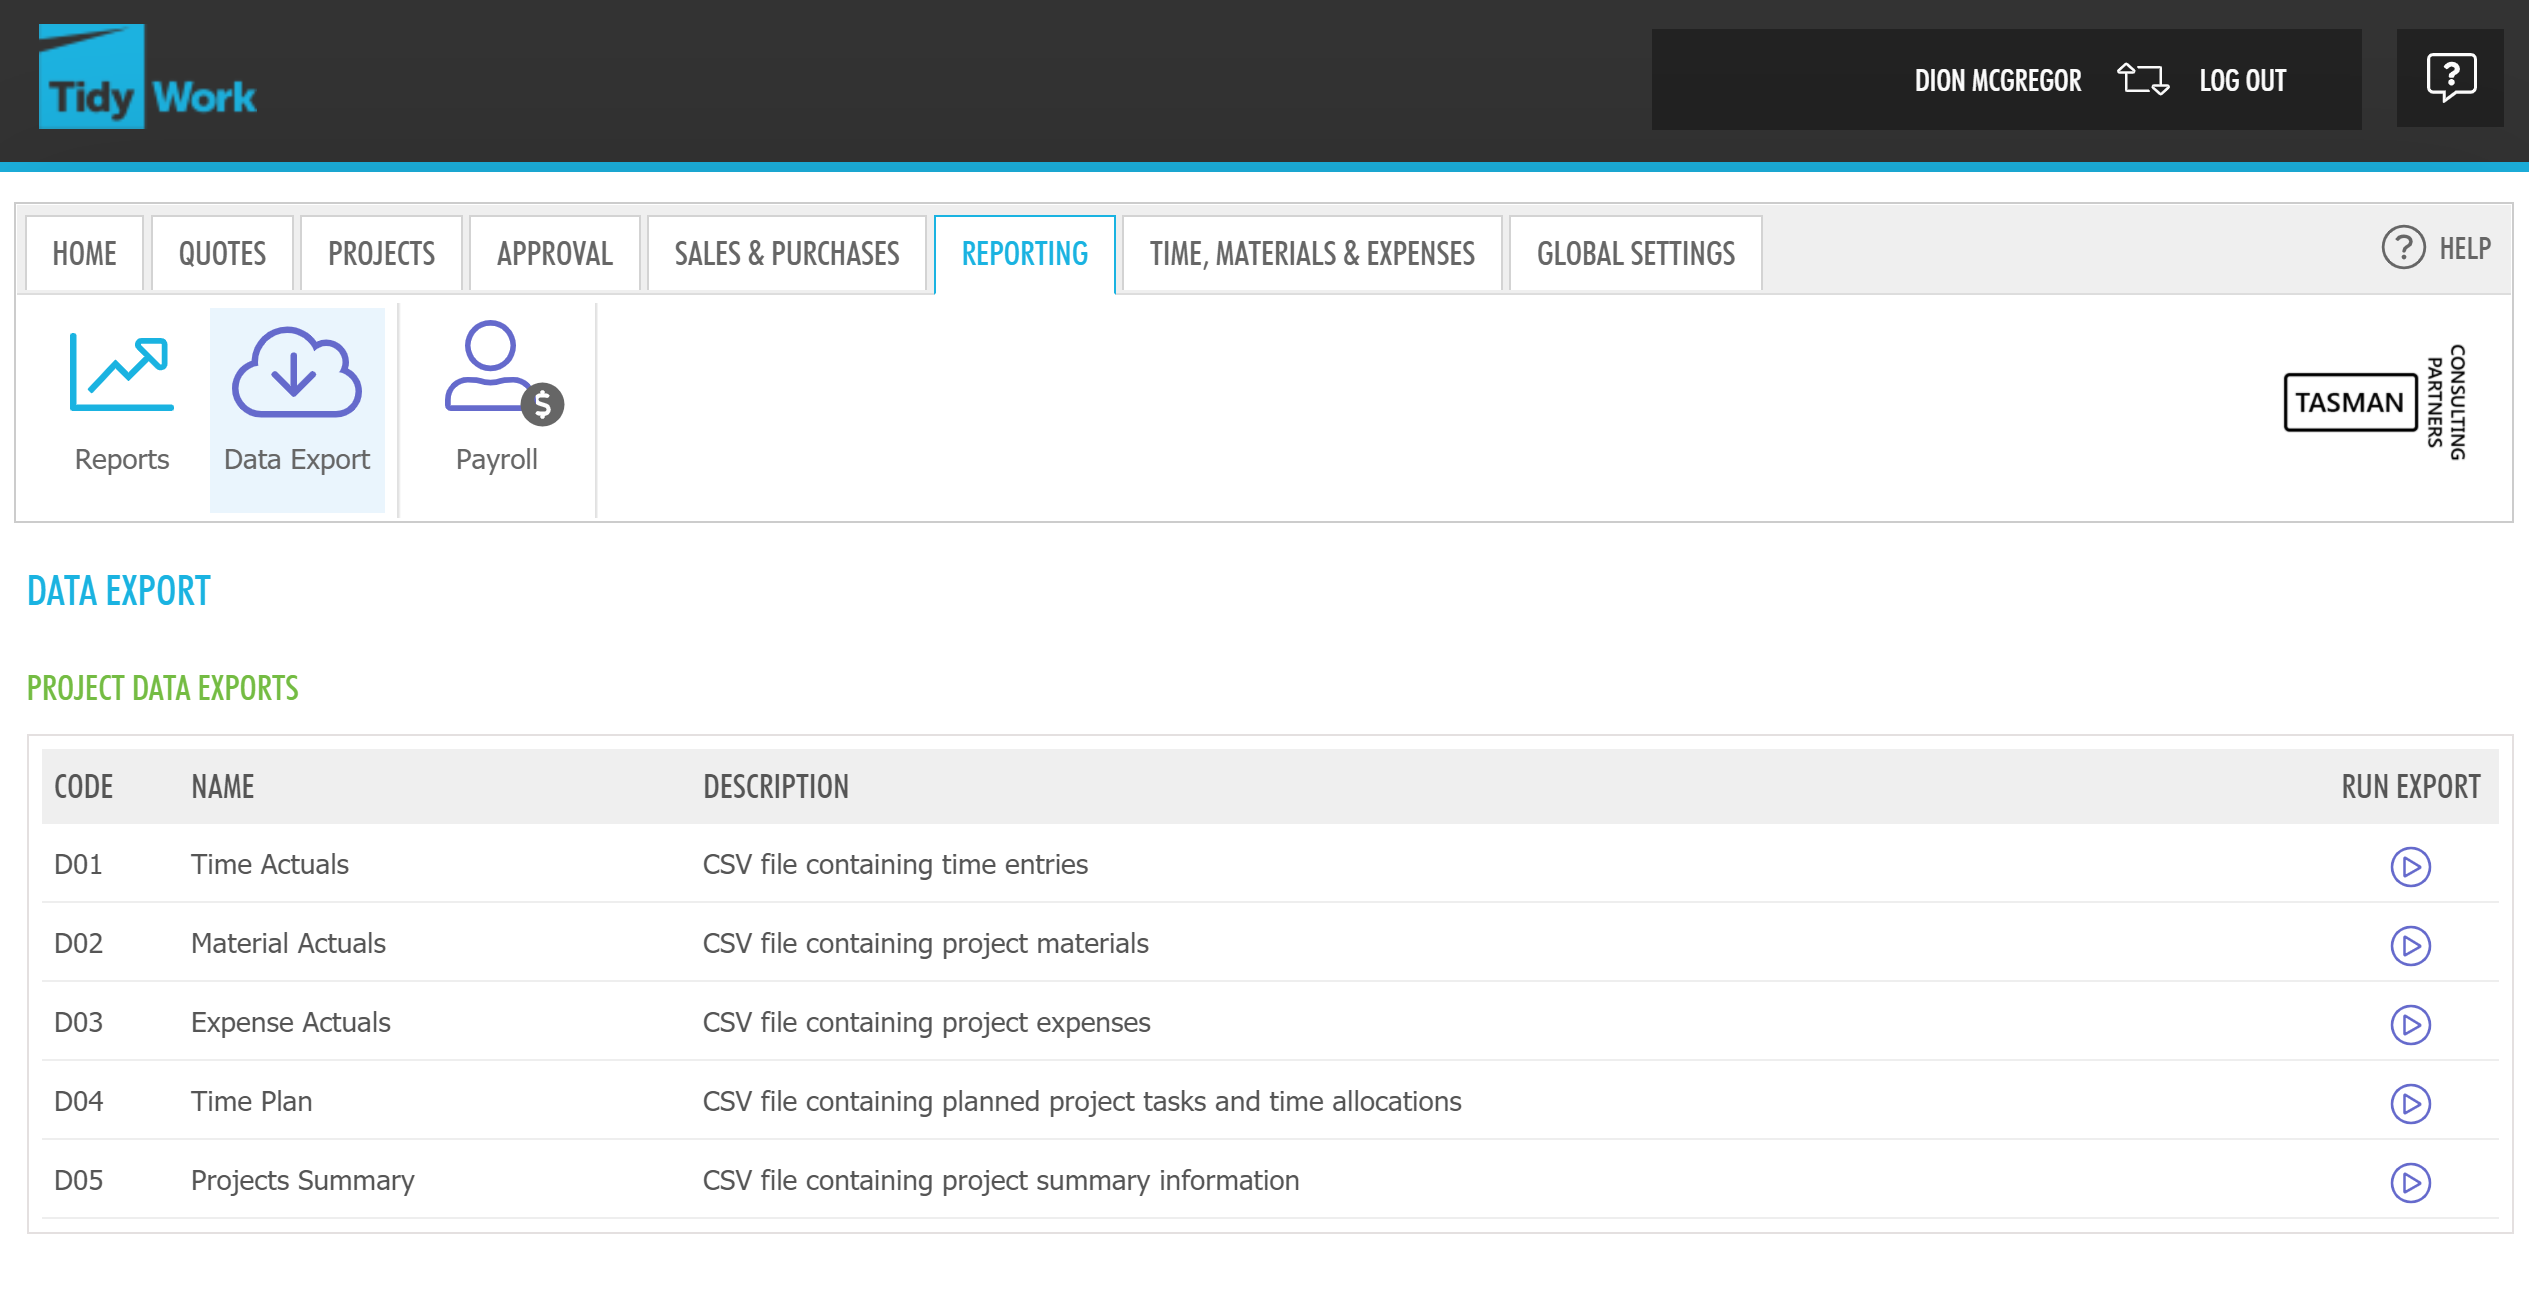Click the Time Actuals name cell

269,865
